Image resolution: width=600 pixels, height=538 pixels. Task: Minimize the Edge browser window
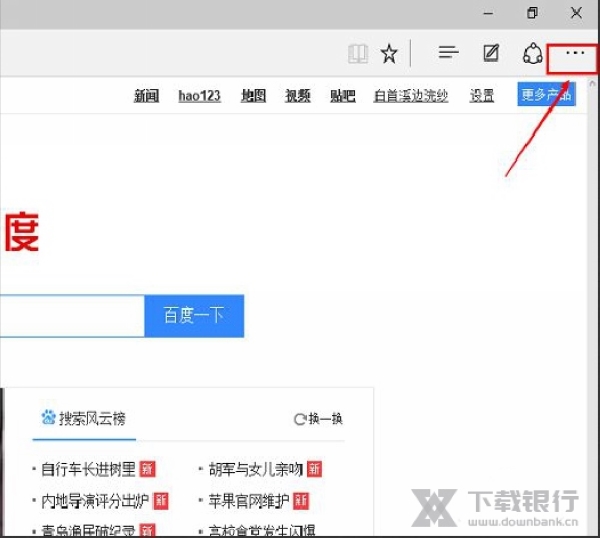488,13
